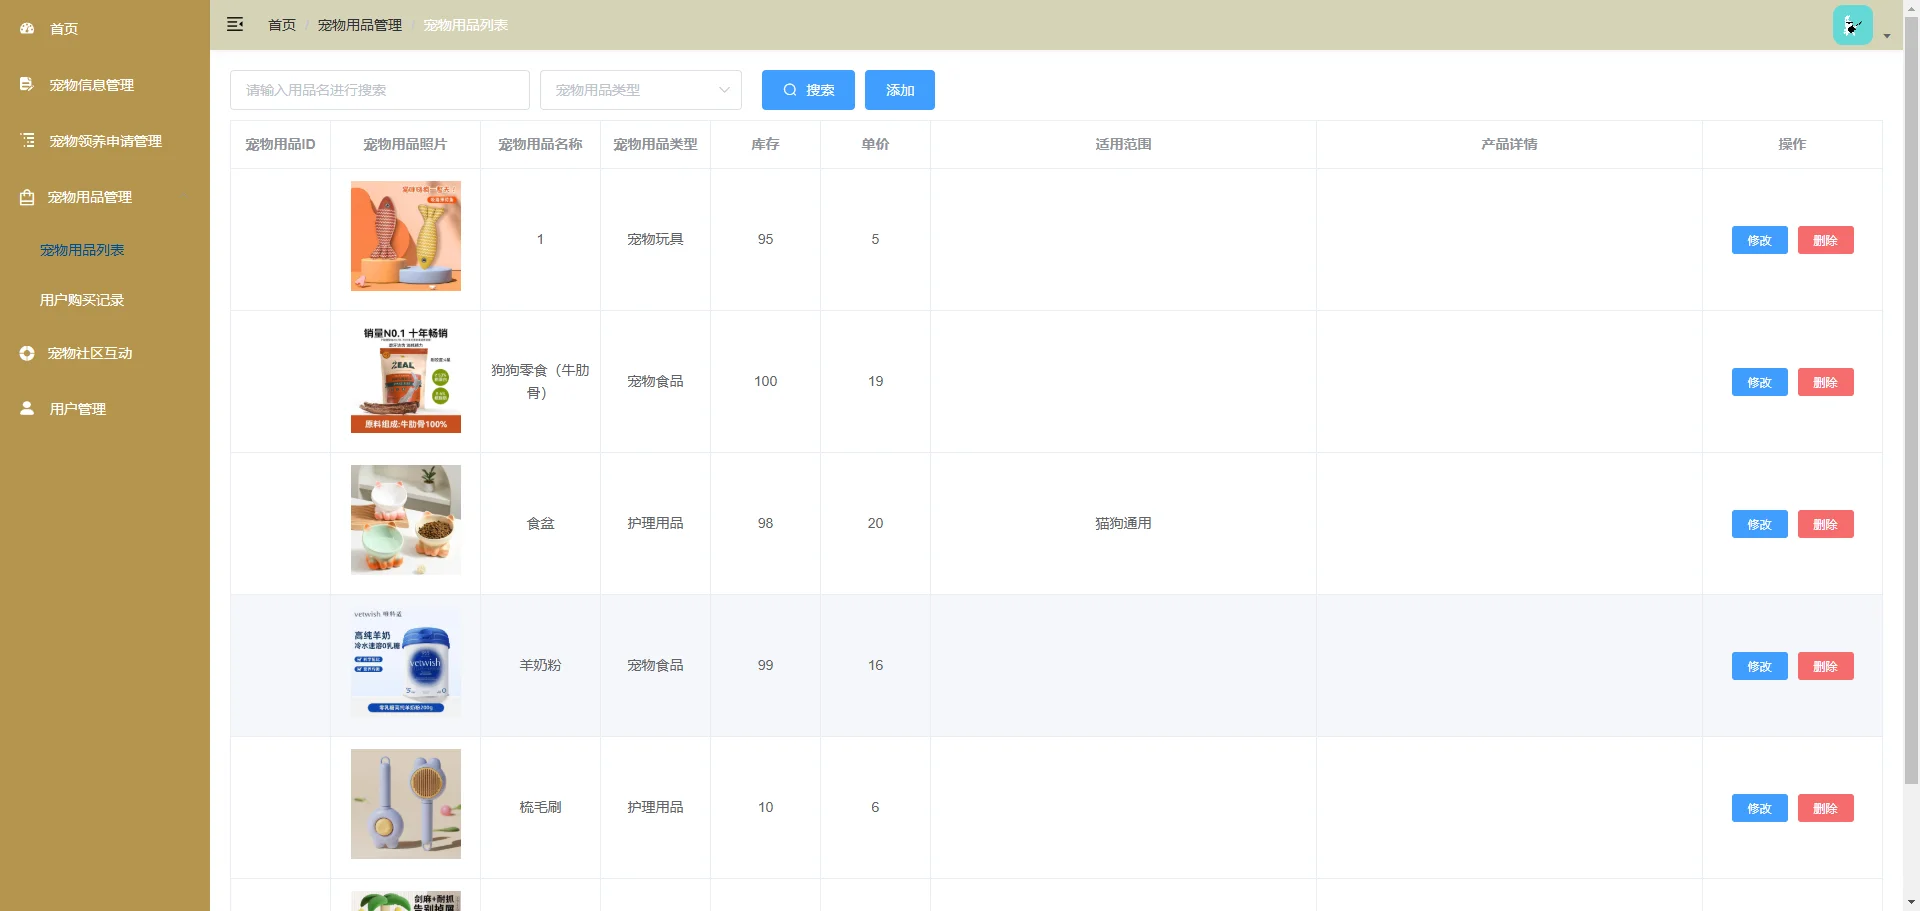This screenshot has width=1920, height=911.
Task: Click the 宠物用品列表 breadcrumb
Action: point(466,25)
